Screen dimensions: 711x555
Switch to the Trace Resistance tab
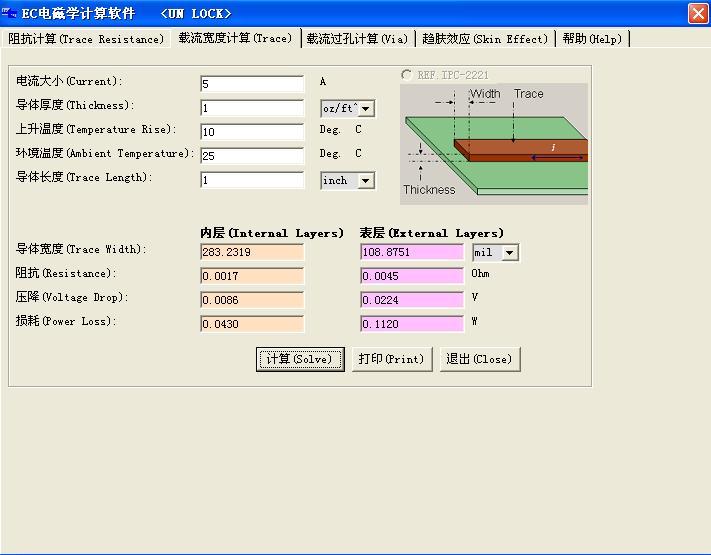(x=86, y=39)
